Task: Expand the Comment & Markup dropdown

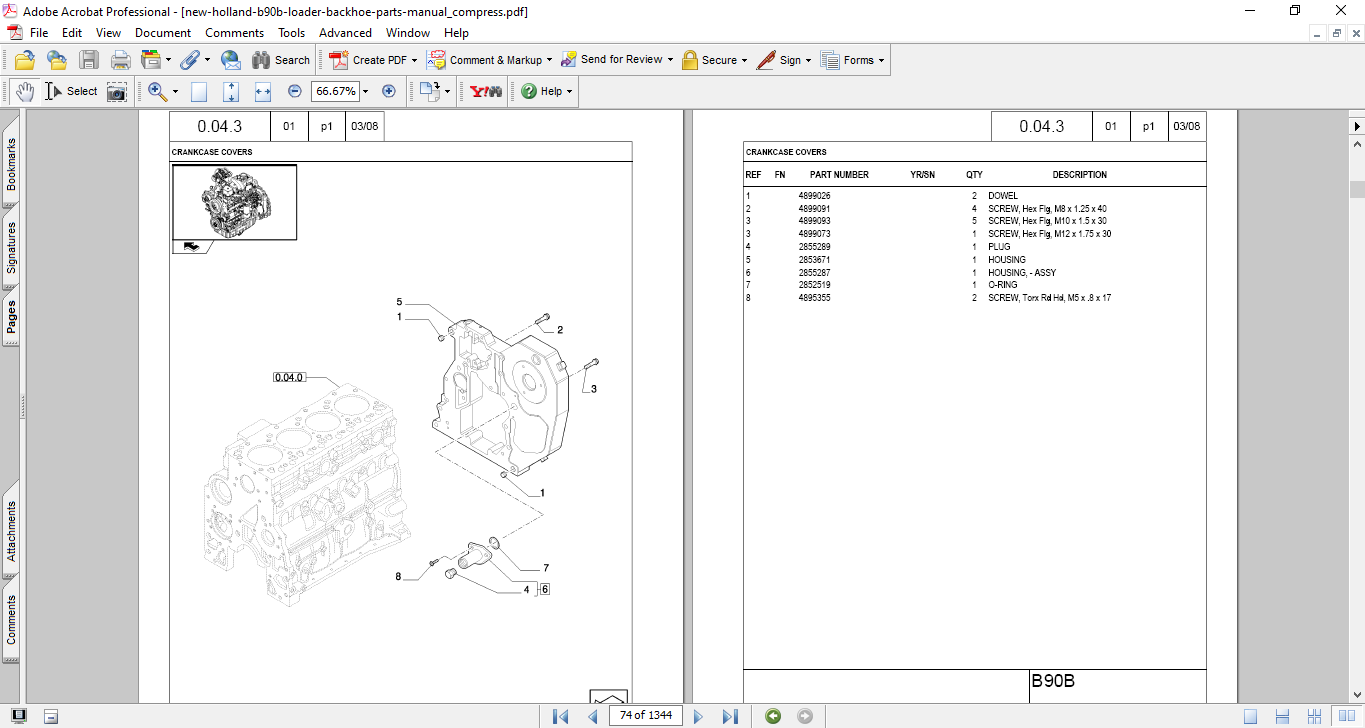Action: pyautogui.click(x=549, y=60)
